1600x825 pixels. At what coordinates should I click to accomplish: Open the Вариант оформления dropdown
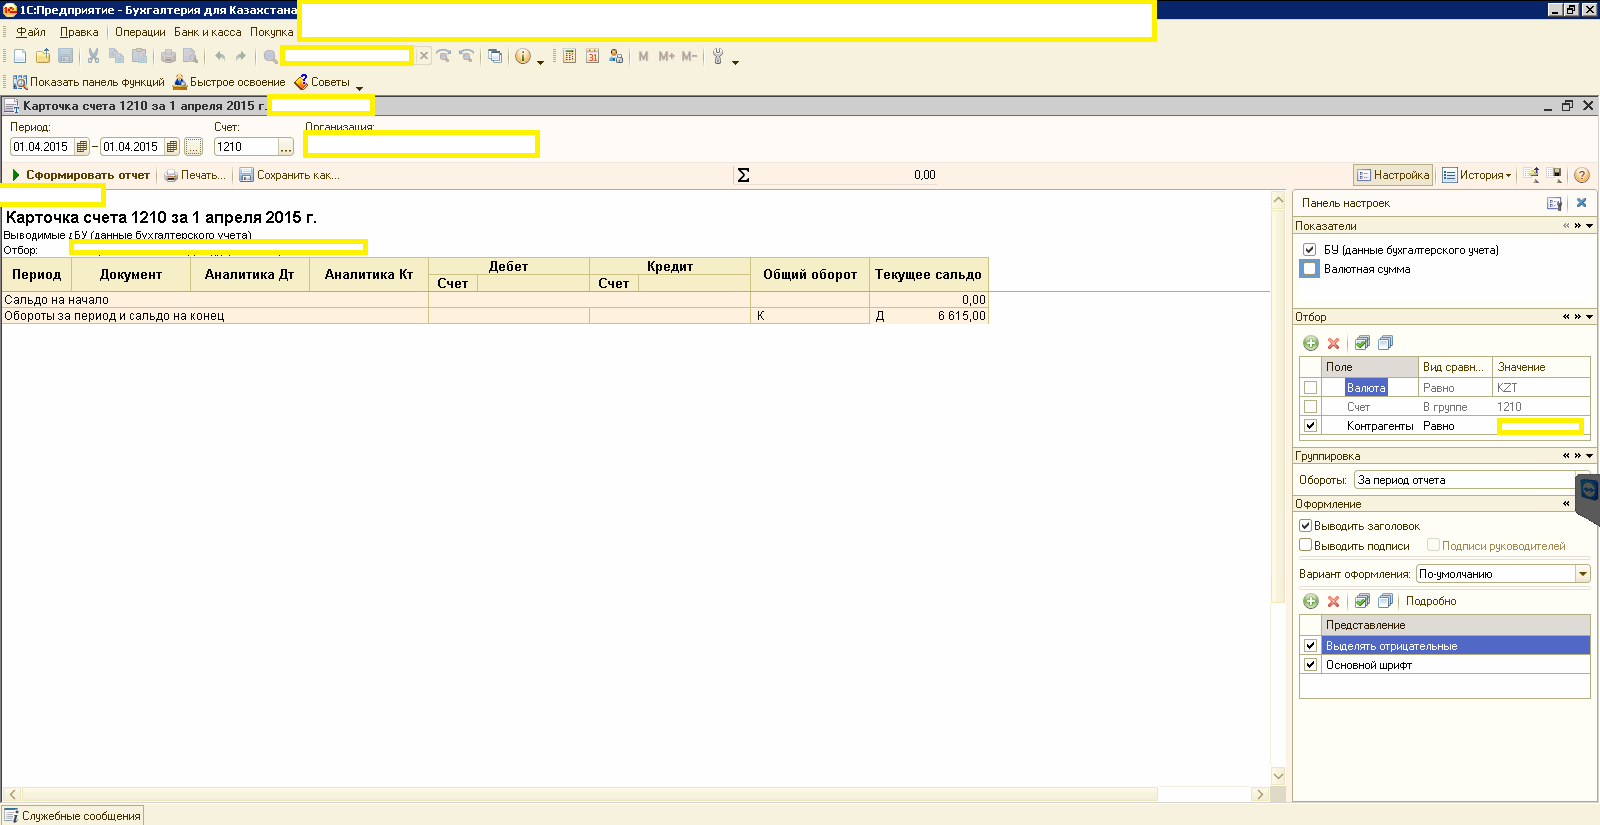pos(1582,574)
